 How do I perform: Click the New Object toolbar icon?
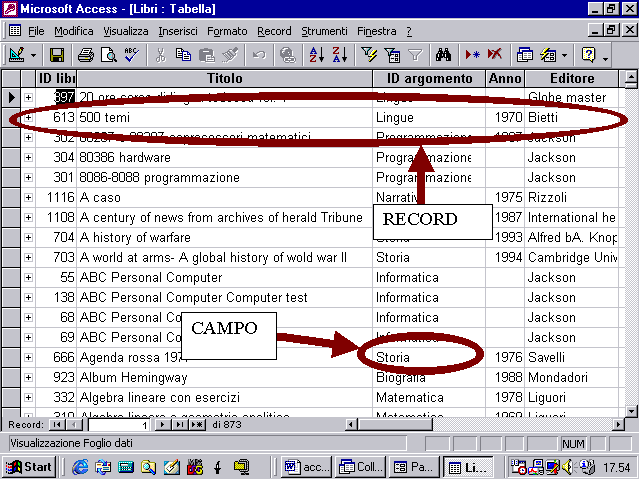[x=548, y=55]
